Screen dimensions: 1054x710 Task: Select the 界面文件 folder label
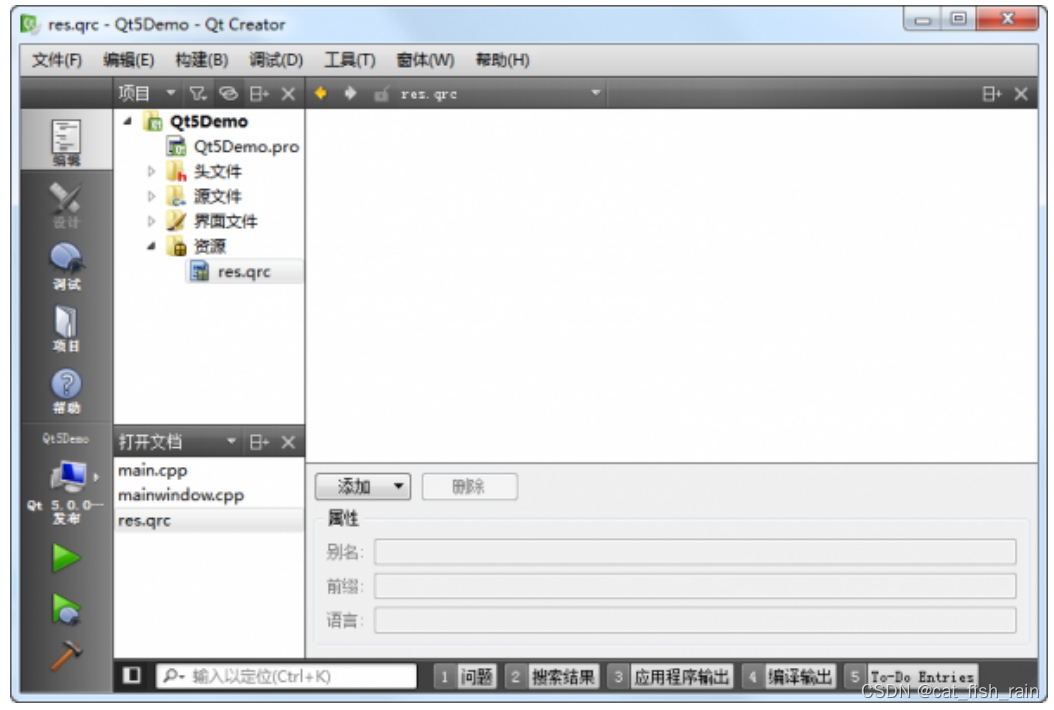[x=225, y=221]
